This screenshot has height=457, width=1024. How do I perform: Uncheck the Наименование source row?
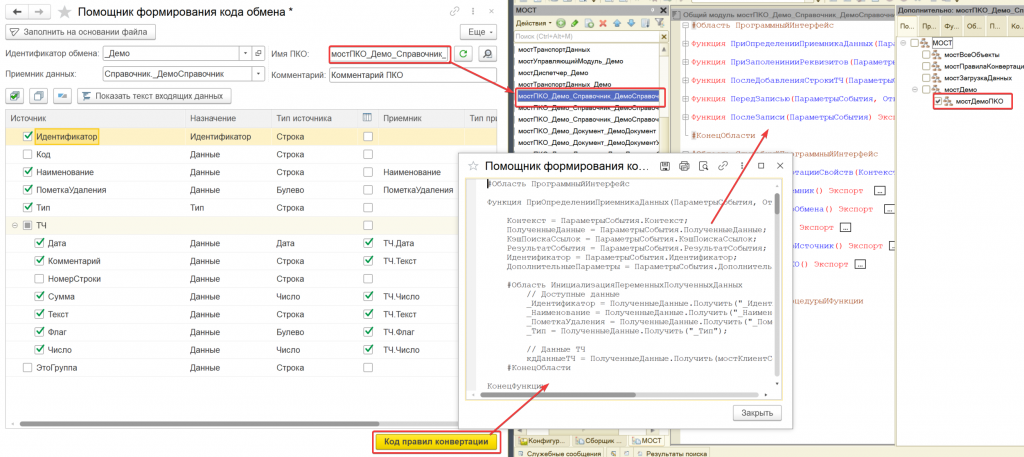click(x=27, y=172)
